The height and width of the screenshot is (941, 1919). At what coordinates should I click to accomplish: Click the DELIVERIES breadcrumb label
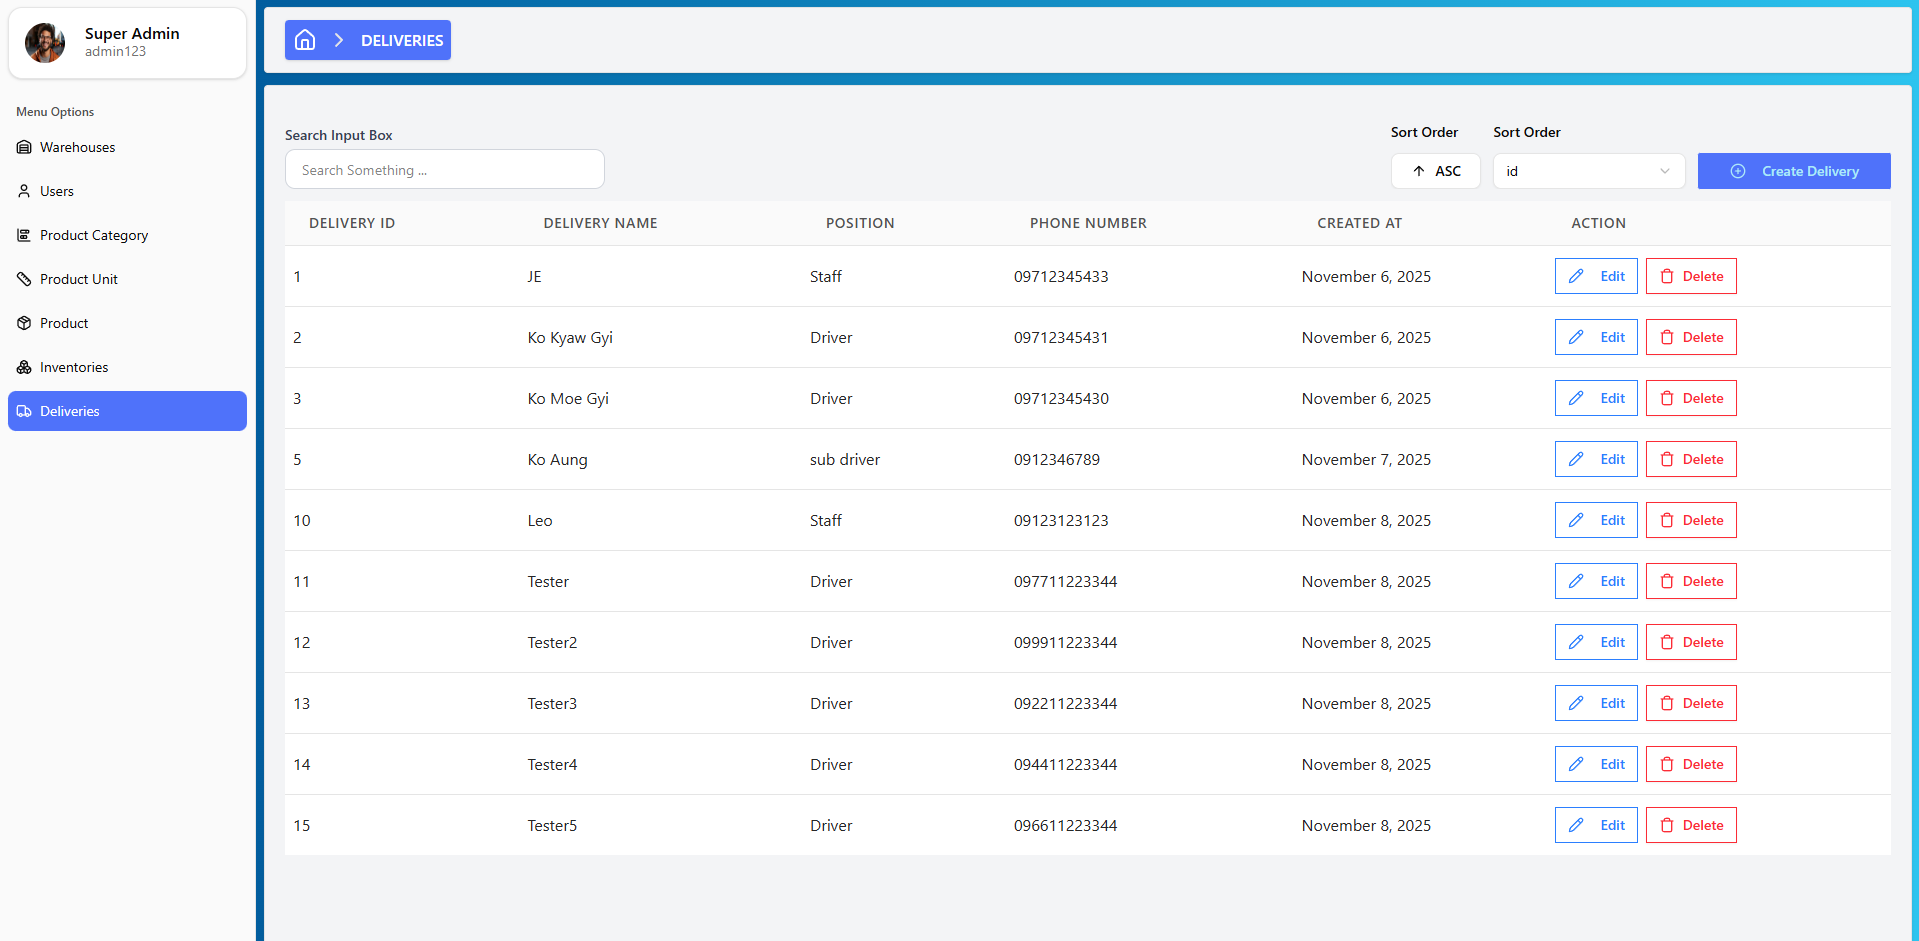click(x=402, y=40)
